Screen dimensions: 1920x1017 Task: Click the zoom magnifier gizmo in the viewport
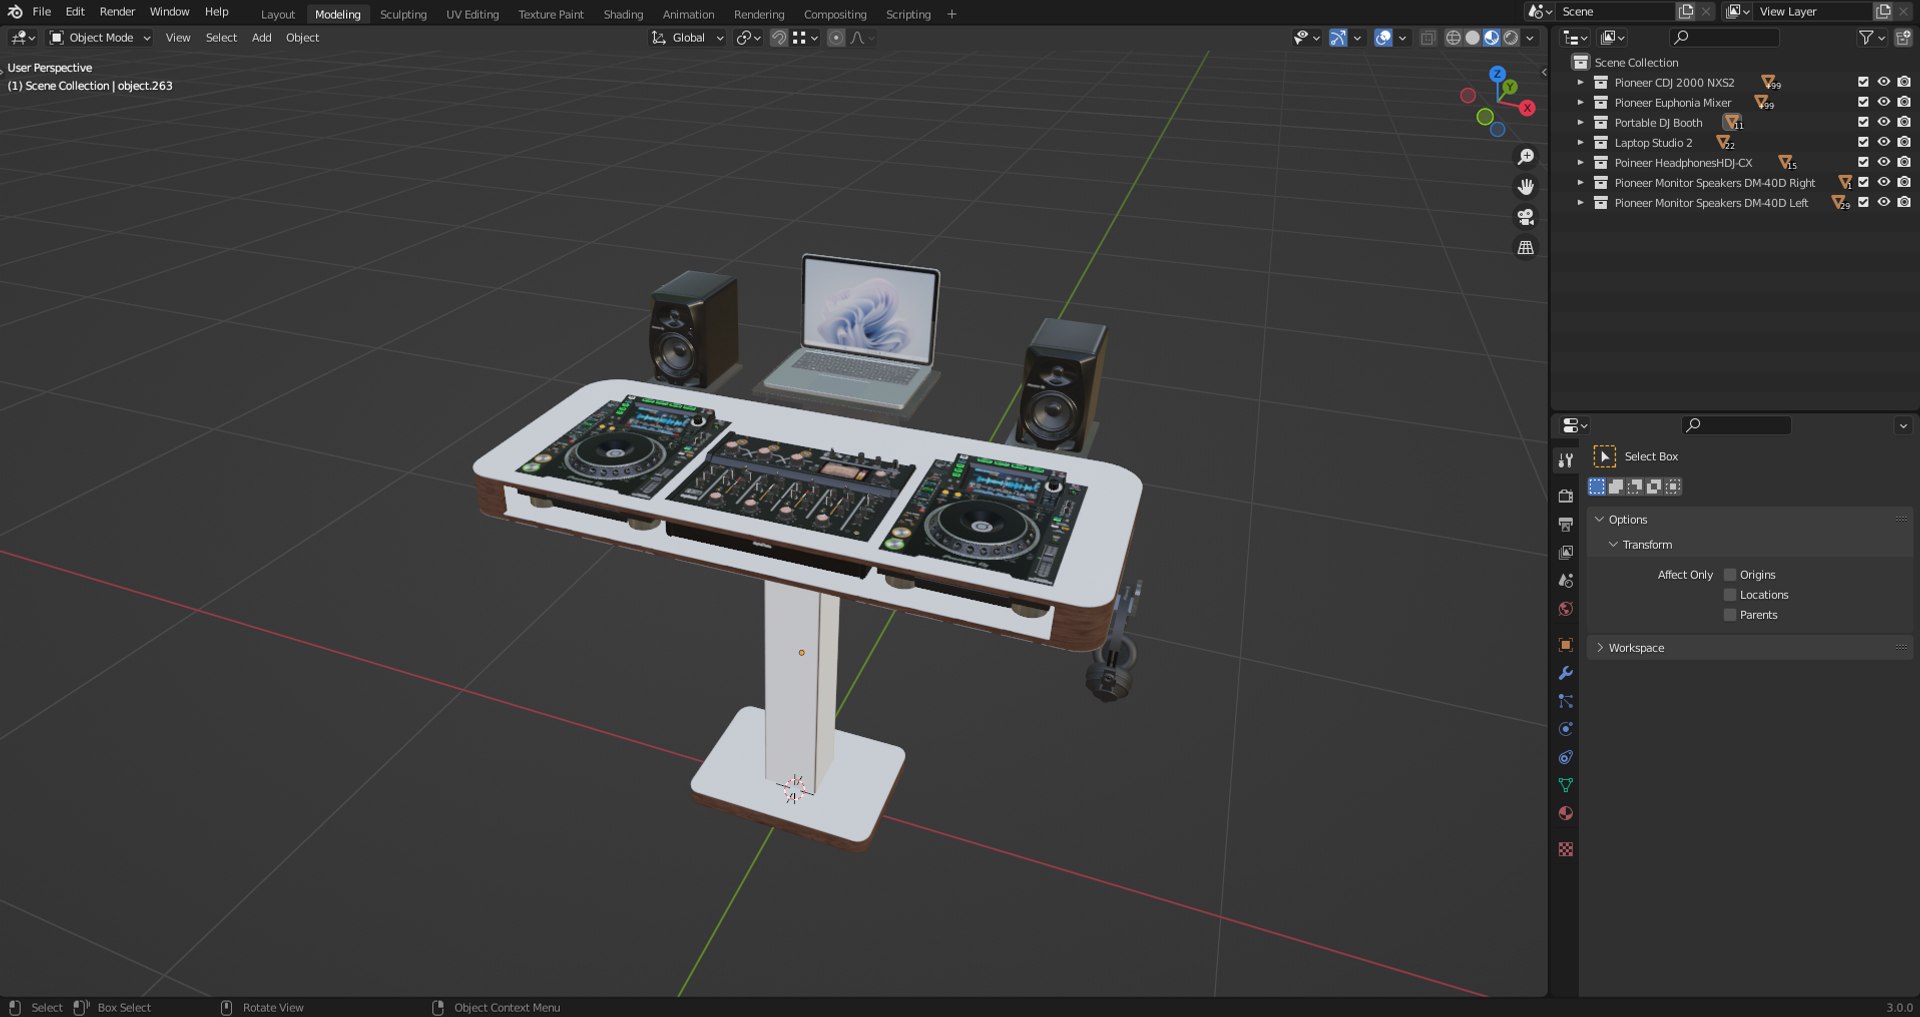(x=1526, y=157)
